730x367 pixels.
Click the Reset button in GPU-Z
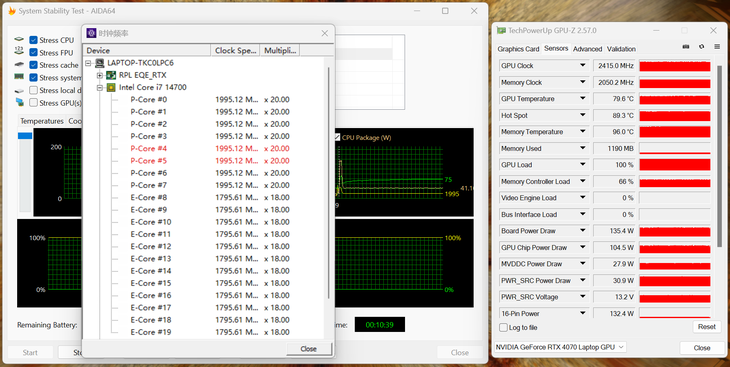(x=706, y=327)
